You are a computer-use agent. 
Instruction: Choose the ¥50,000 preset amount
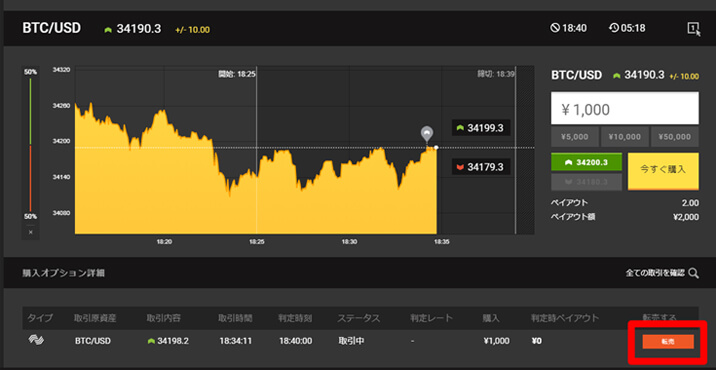click(674, 137)
